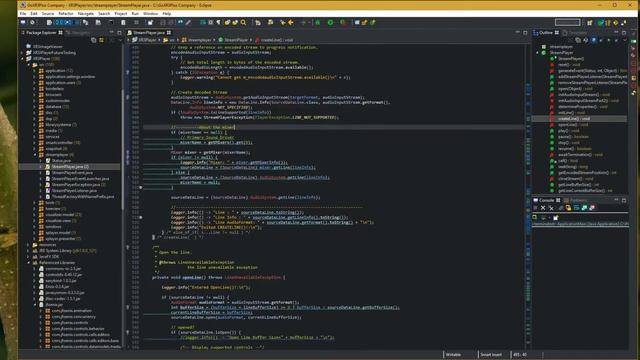The image size is (640, 360).
Task: Collapse the Referenced Libraries node
Action: click(x=29, y=262)
